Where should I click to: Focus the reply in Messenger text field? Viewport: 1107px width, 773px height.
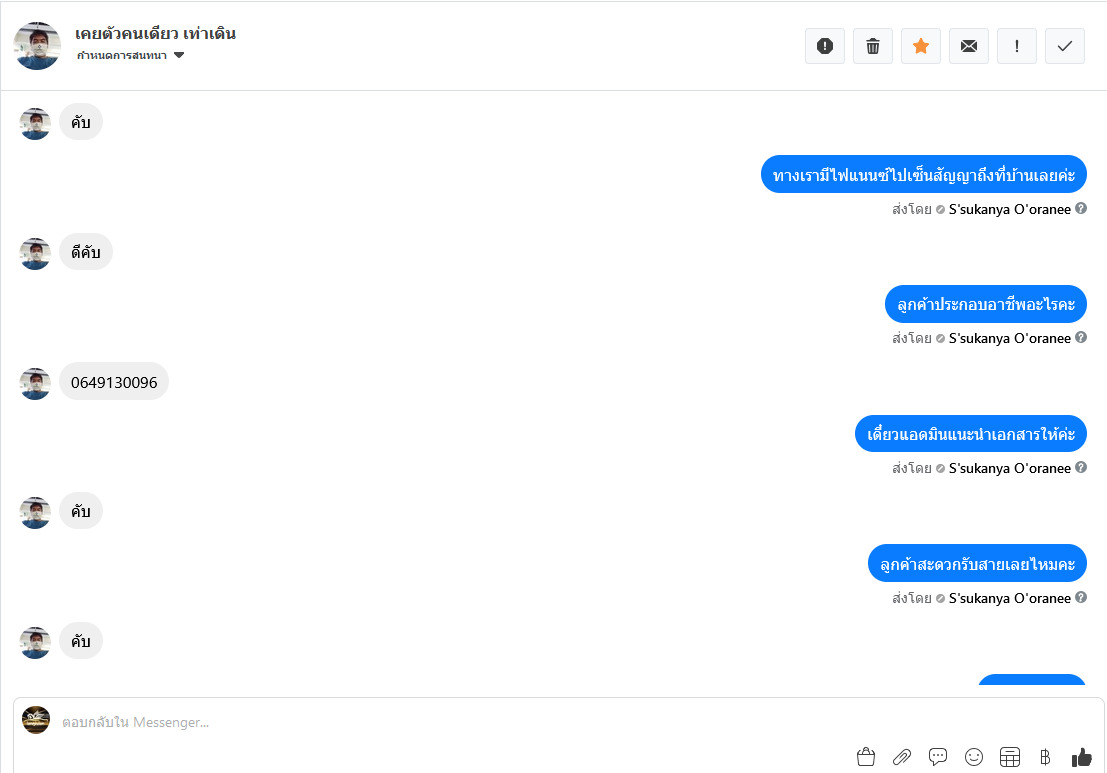[x=452, y=722]
